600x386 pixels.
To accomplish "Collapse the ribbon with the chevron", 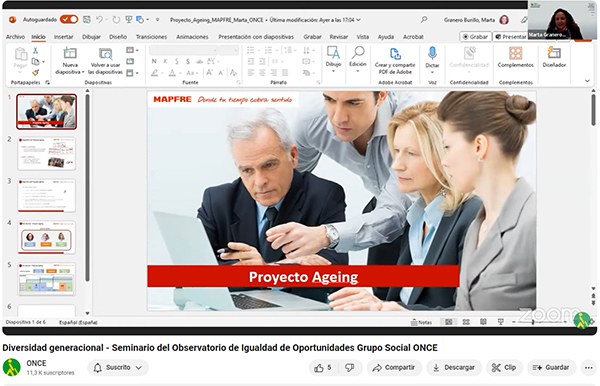I will pyautogui.click(x=587, y=81).
